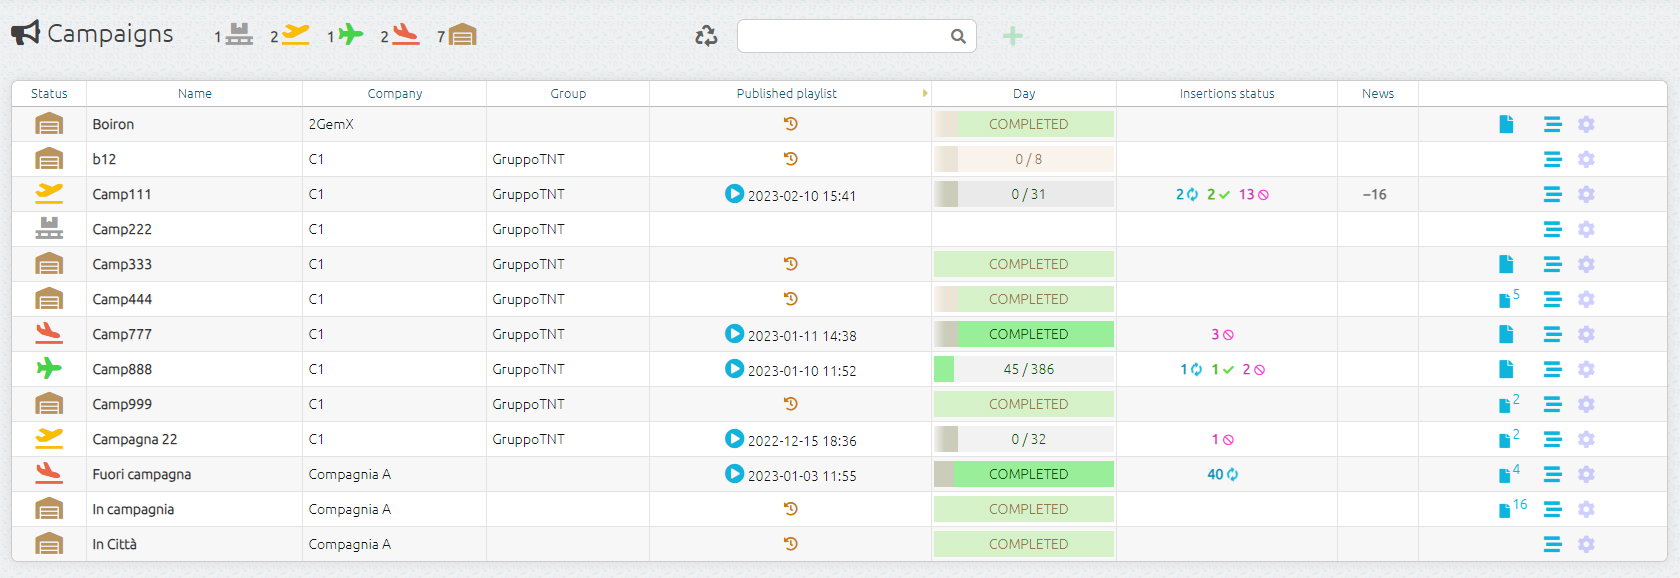Click the Insertions status column header

(1227, 93)
